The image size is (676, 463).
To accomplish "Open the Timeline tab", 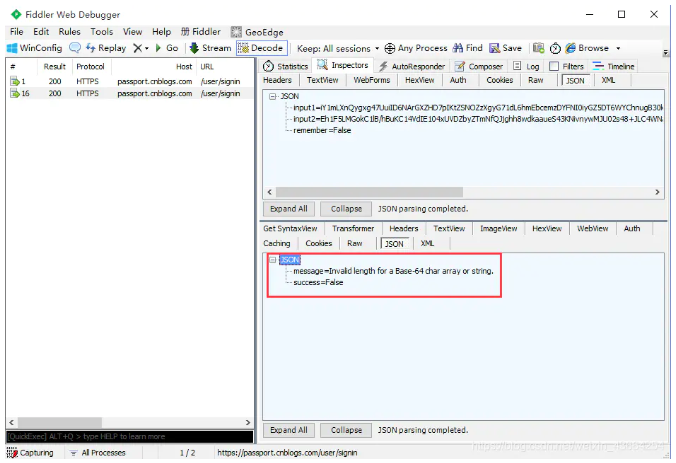I will click(613, 66).
